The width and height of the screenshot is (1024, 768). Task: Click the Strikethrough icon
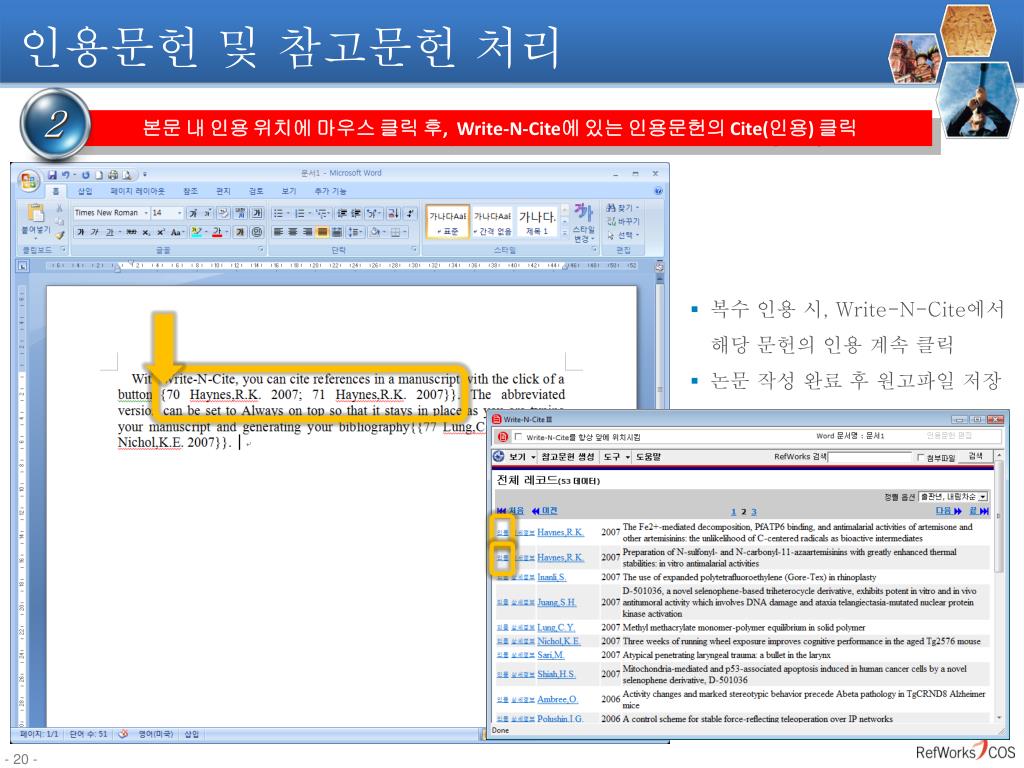tap(131, 232)
